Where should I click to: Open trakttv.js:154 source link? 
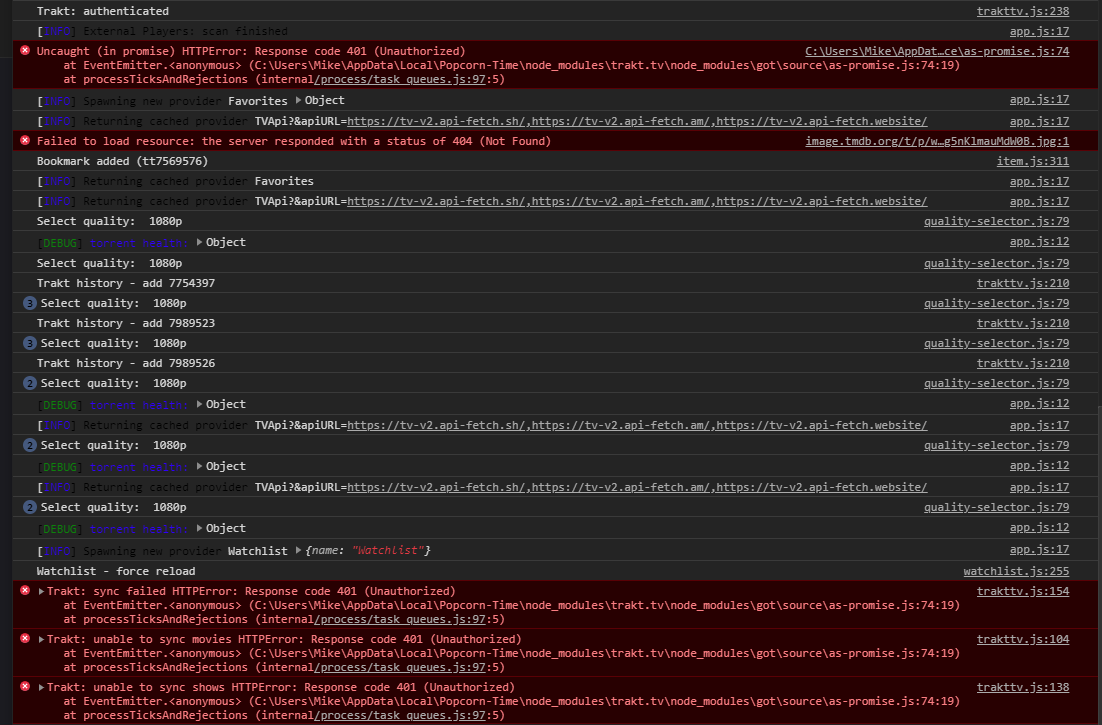(1023, 592)
